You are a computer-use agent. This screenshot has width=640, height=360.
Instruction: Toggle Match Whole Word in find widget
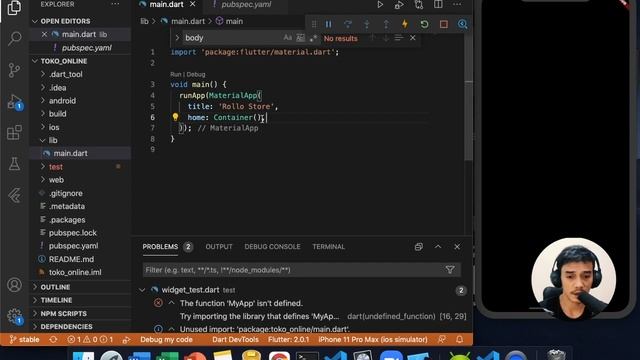click(300, 38)
